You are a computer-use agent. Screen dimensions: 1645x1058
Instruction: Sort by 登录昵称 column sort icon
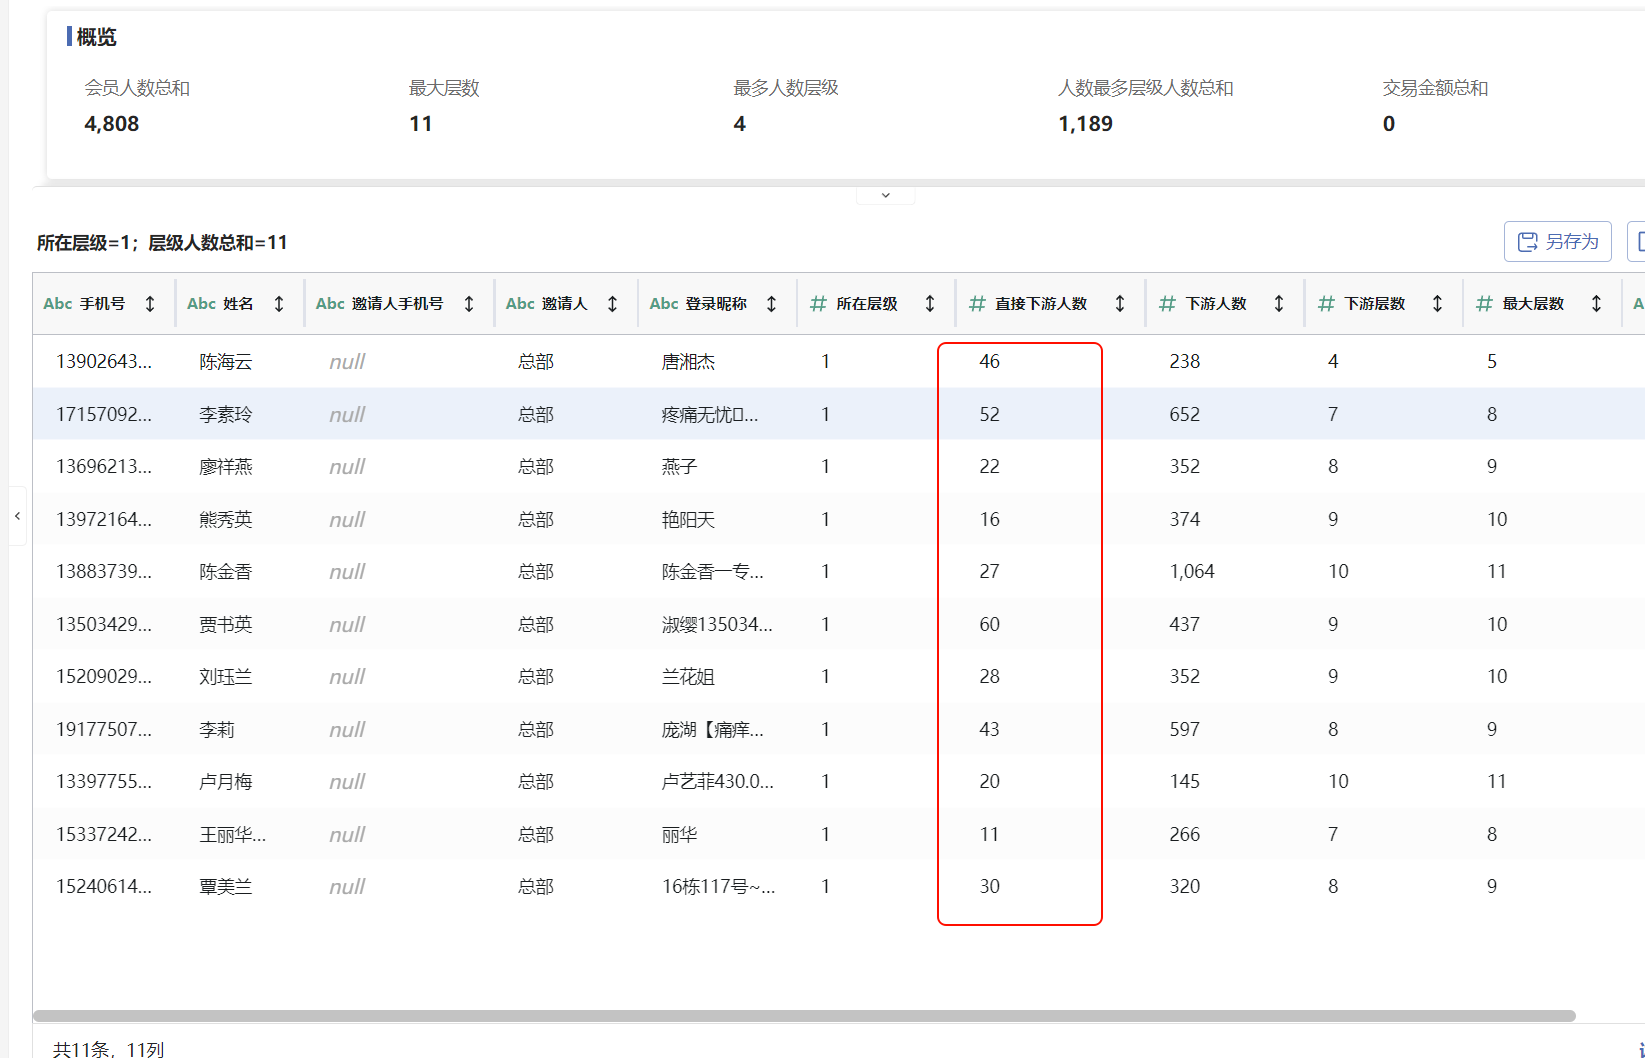(772, 303)
